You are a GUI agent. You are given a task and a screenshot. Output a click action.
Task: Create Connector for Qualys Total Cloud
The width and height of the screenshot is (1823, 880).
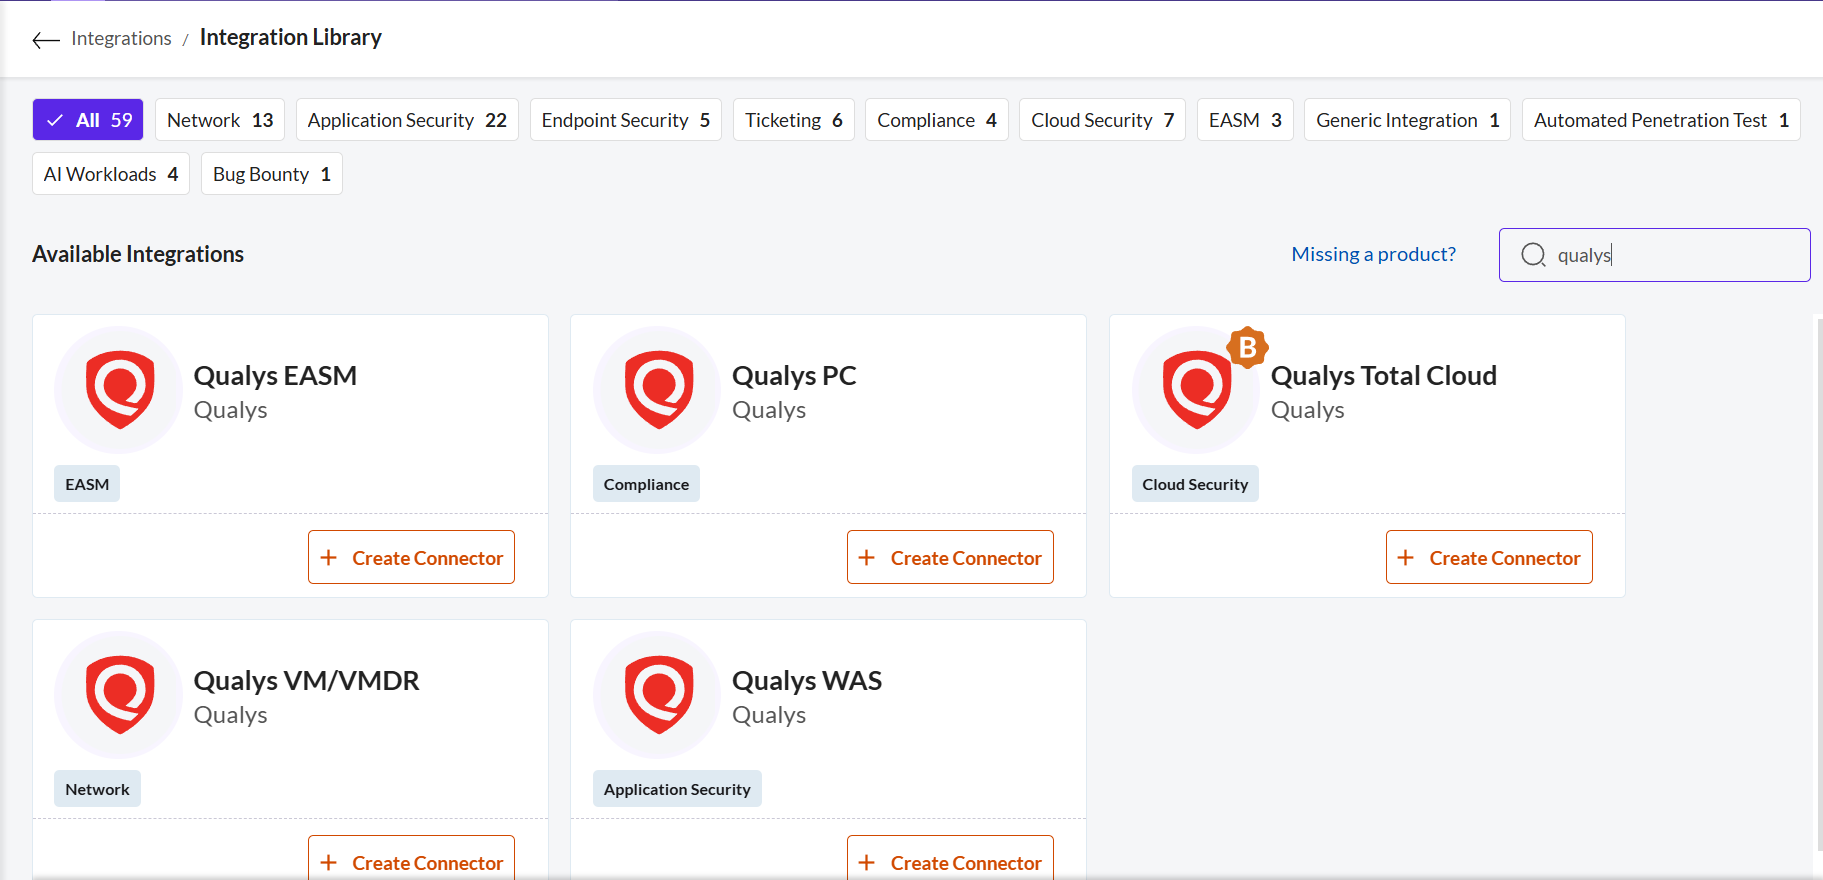click(x=1489, y=557)
